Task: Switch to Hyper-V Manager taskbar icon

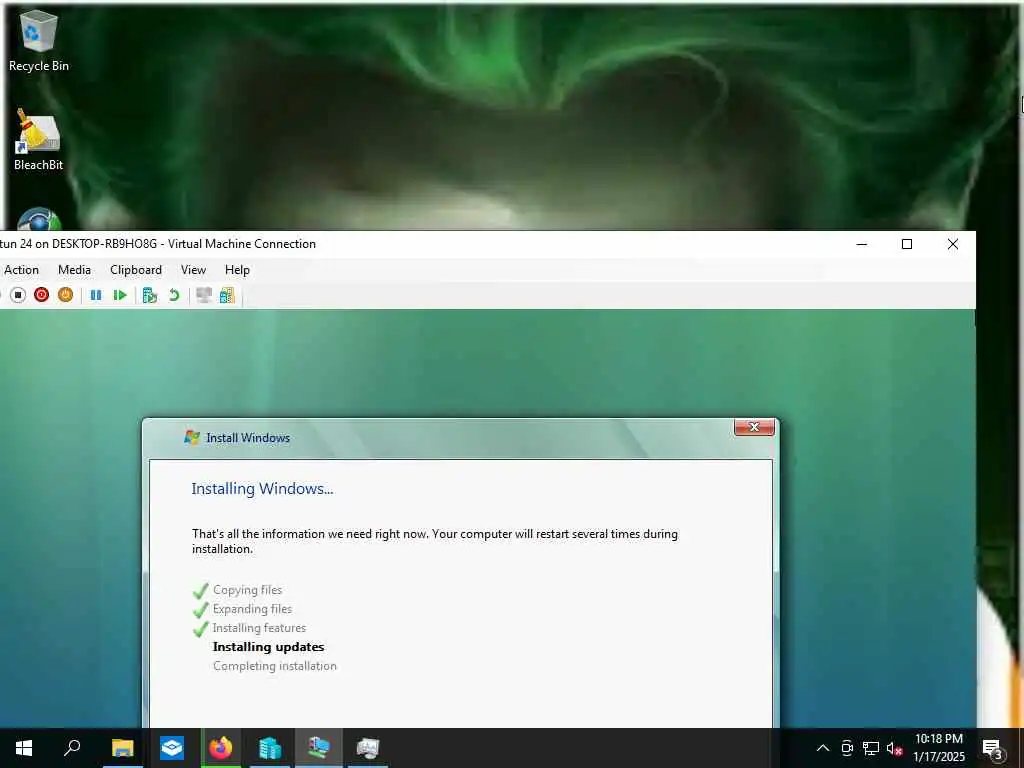Action: click(270, 748)
